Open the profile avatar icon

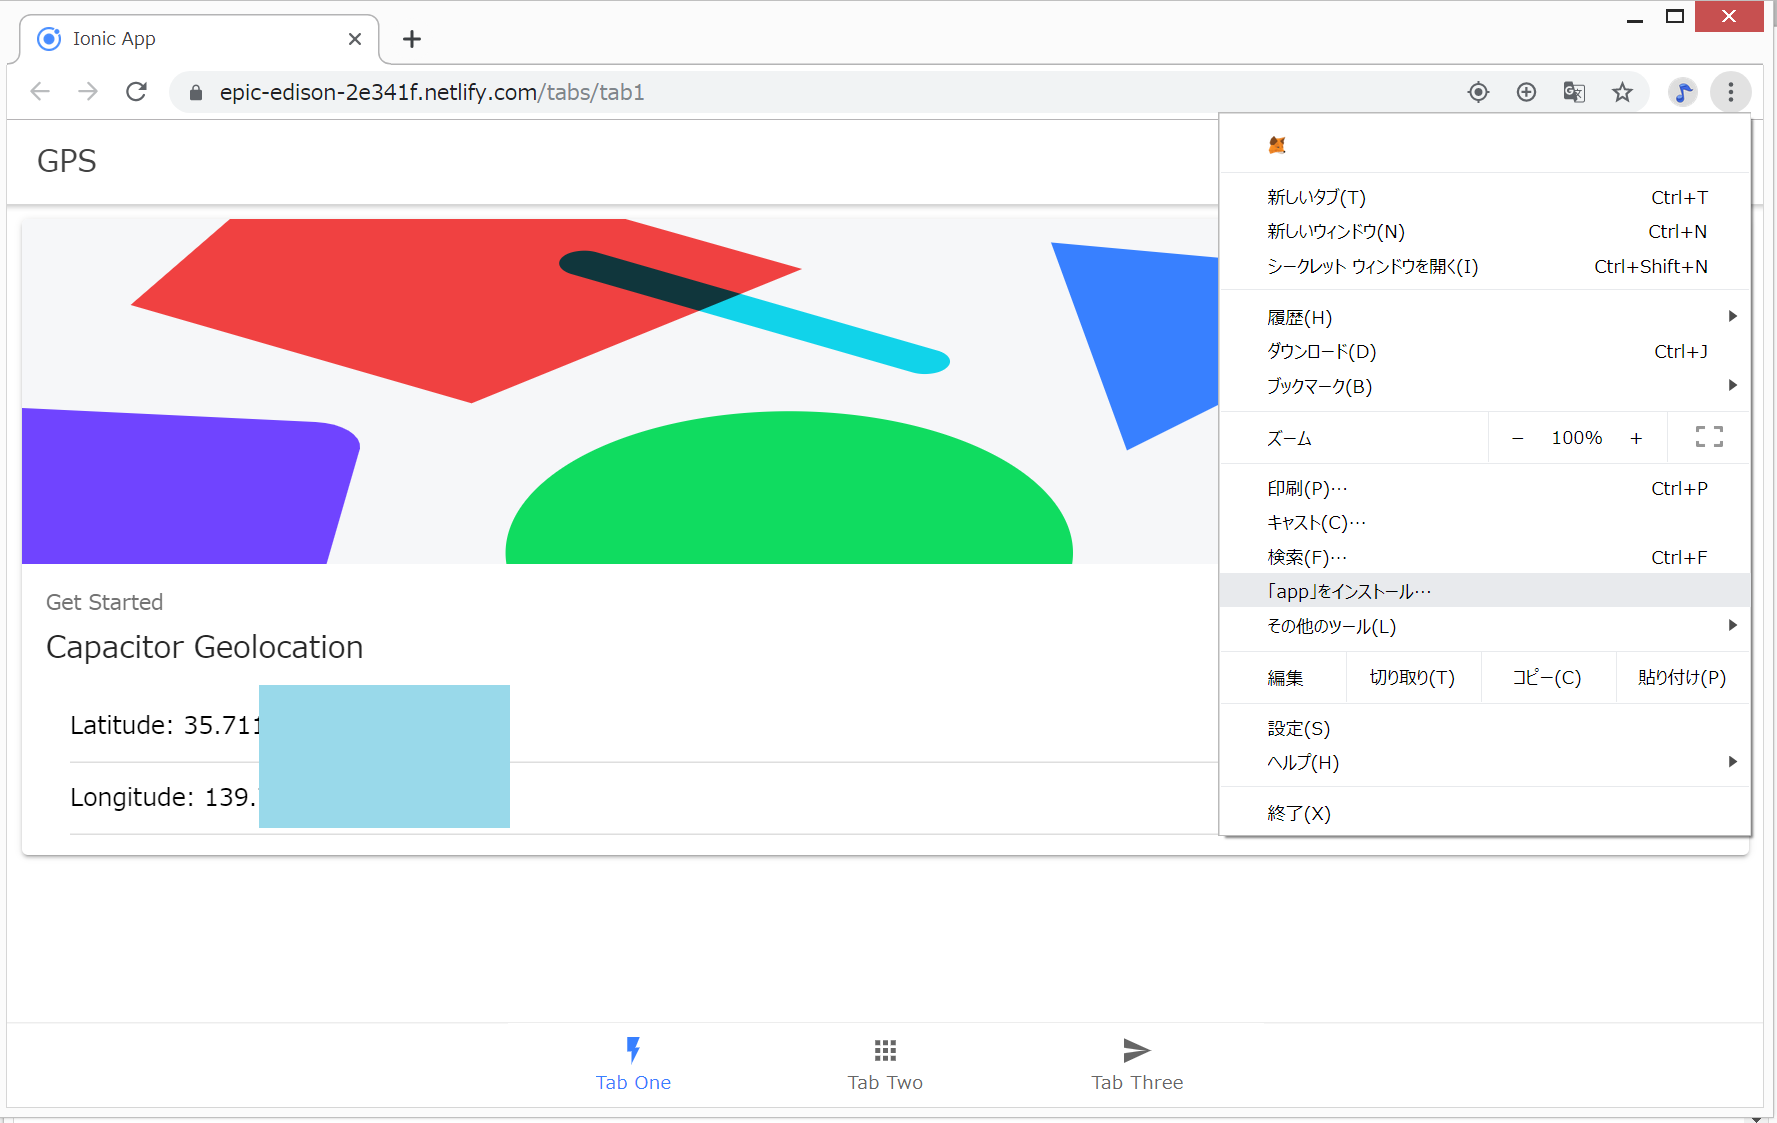pos(1683,92)
